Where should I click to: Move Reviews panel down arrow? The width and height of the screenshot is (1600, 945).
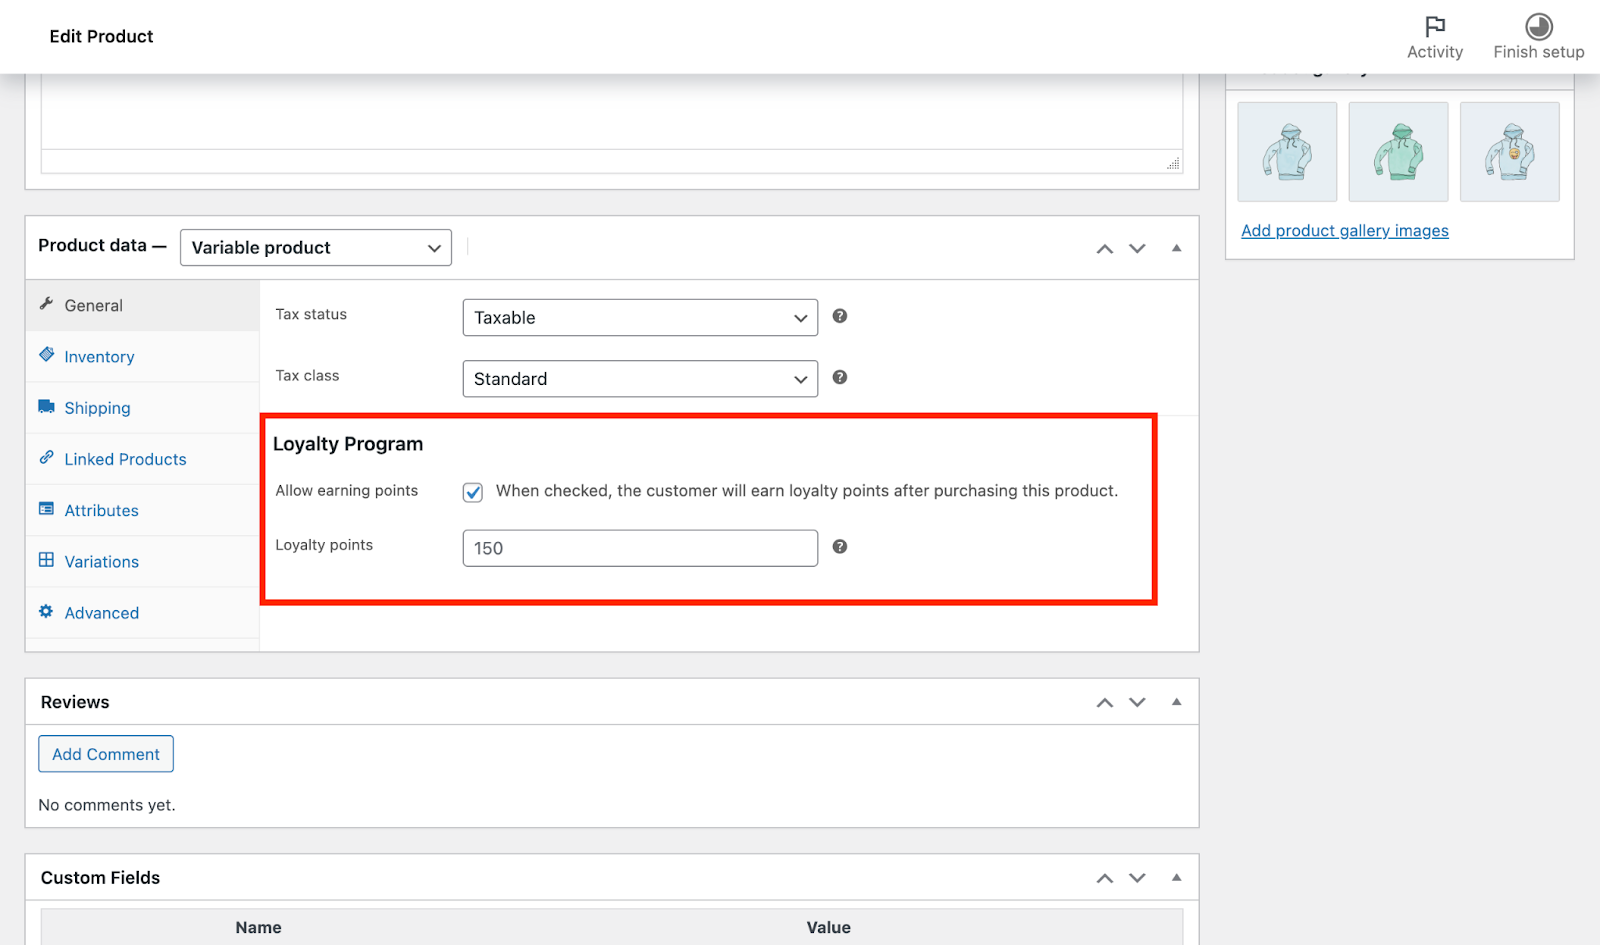tap(1137, 702)
